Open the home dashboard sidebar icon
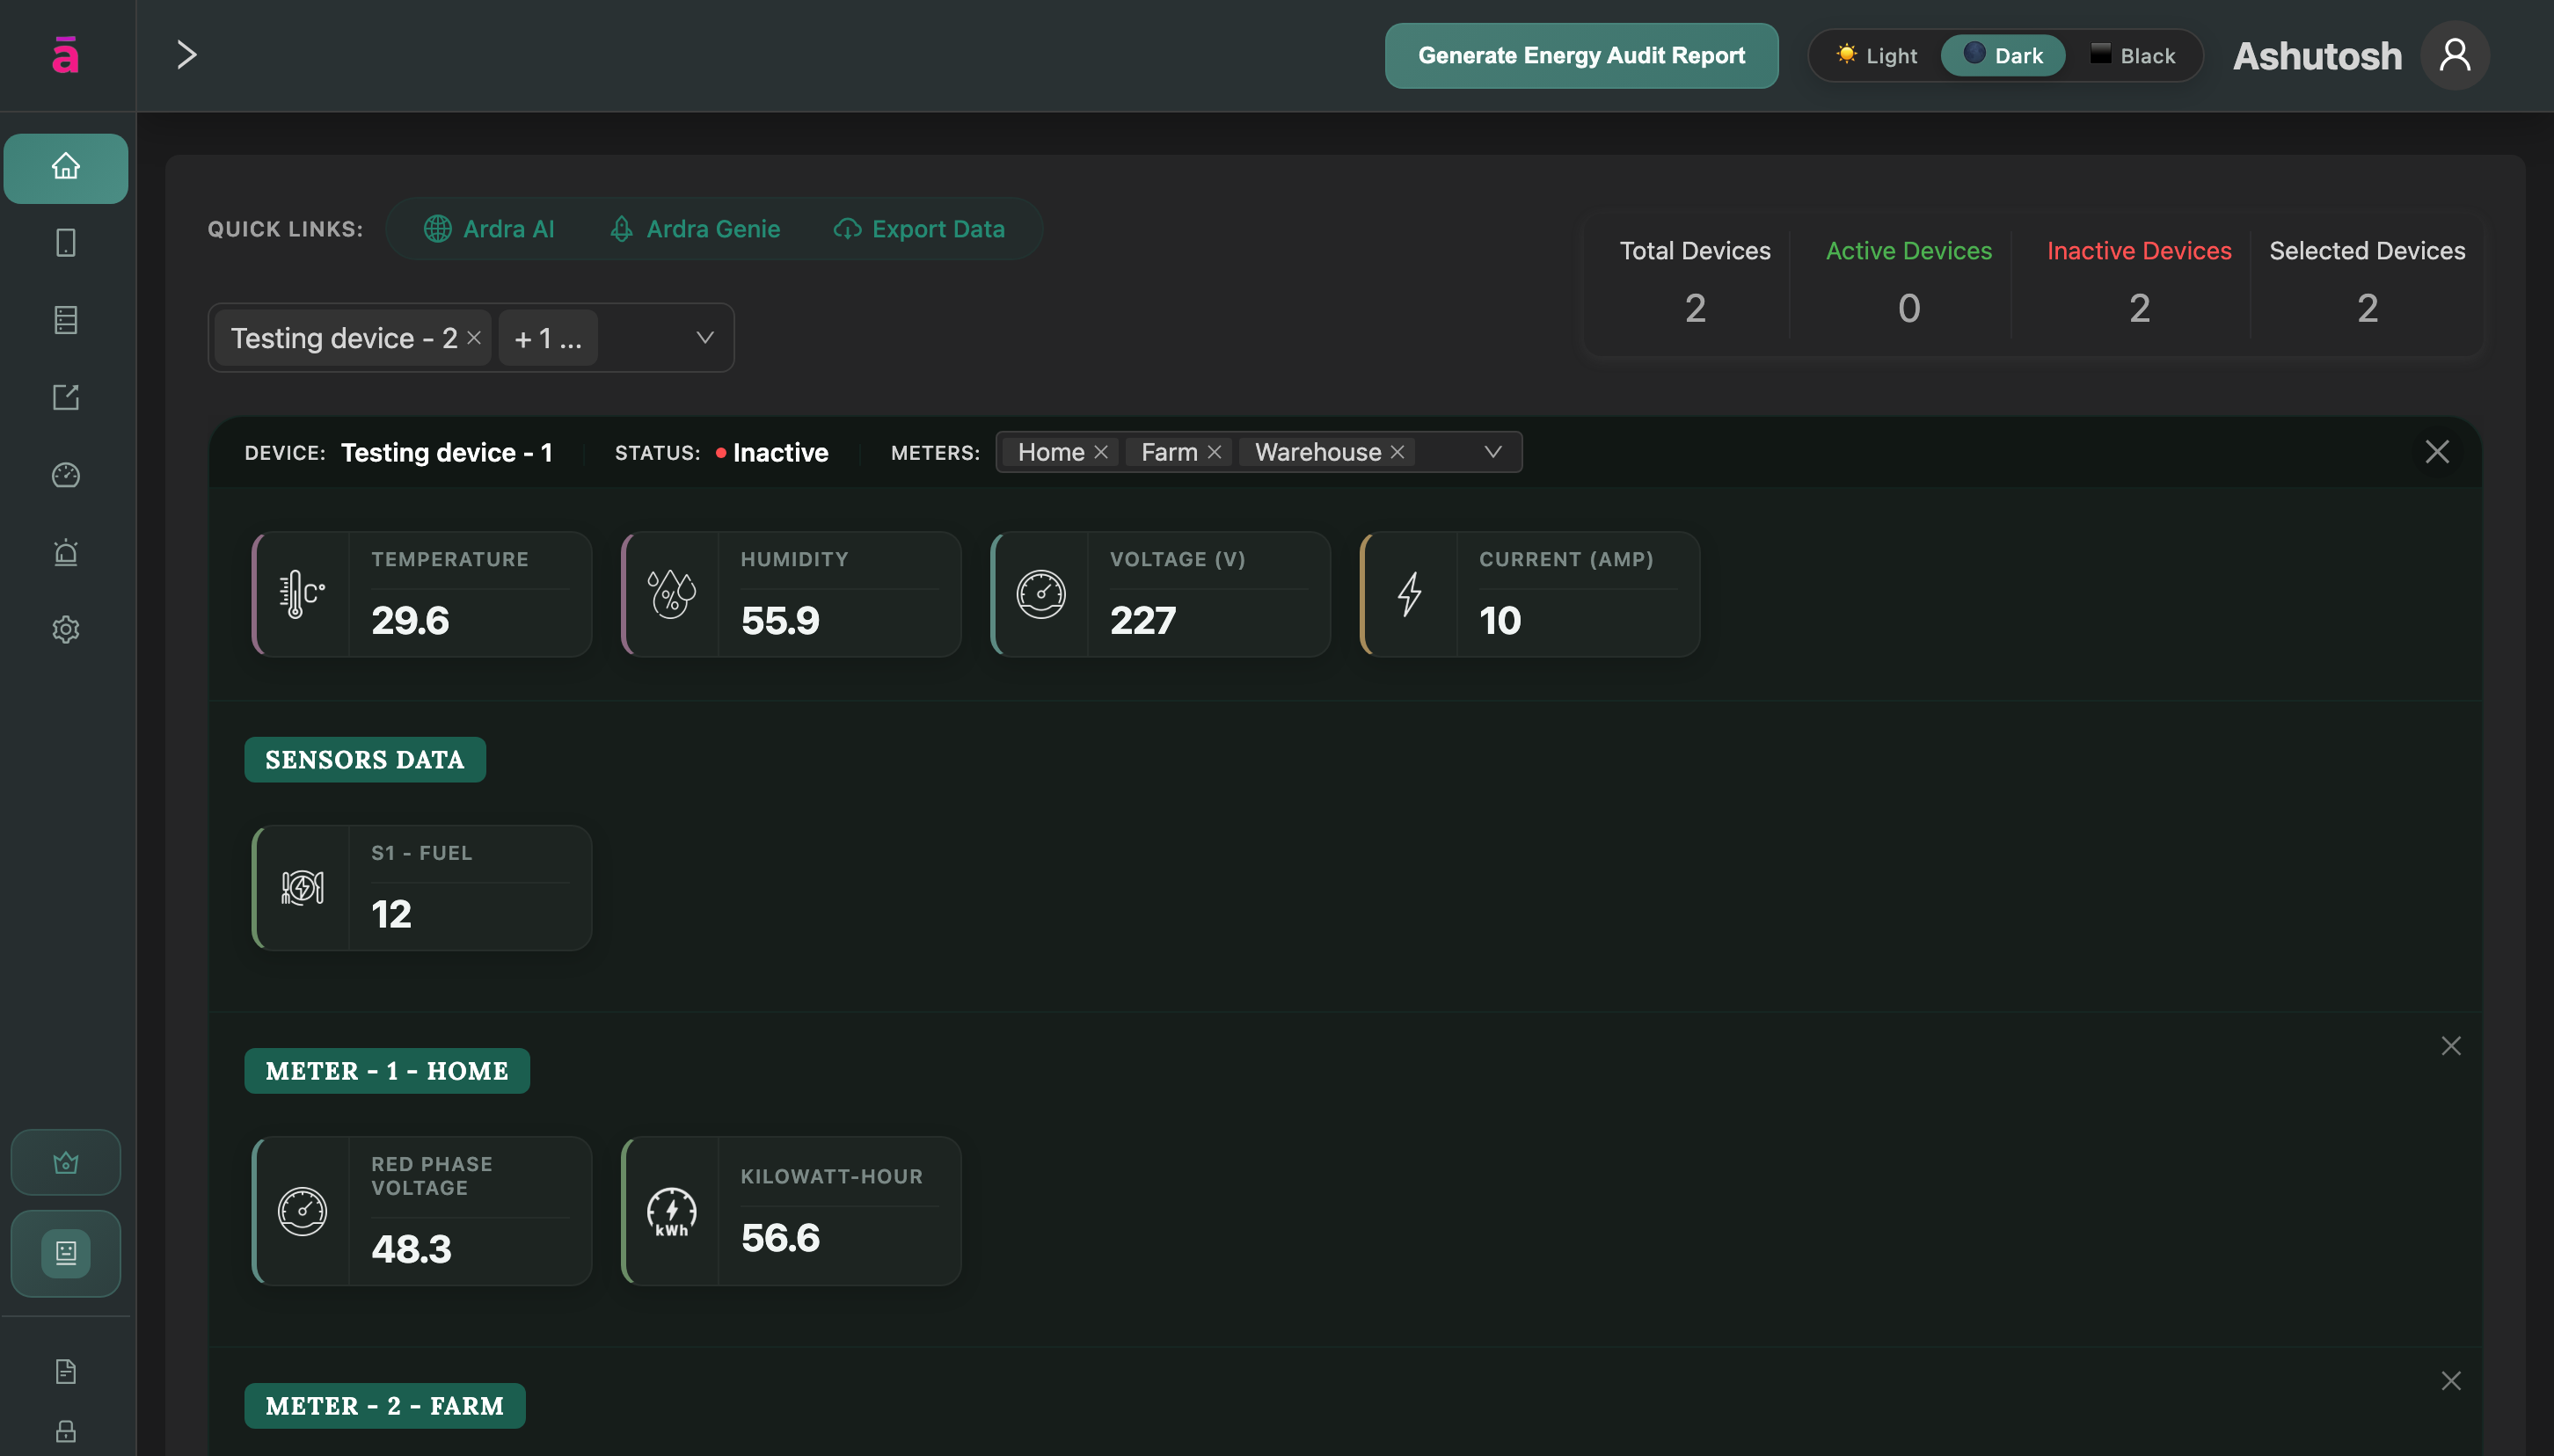The height and width of the screenshot is (1456, 2554). tap(66, 167)
